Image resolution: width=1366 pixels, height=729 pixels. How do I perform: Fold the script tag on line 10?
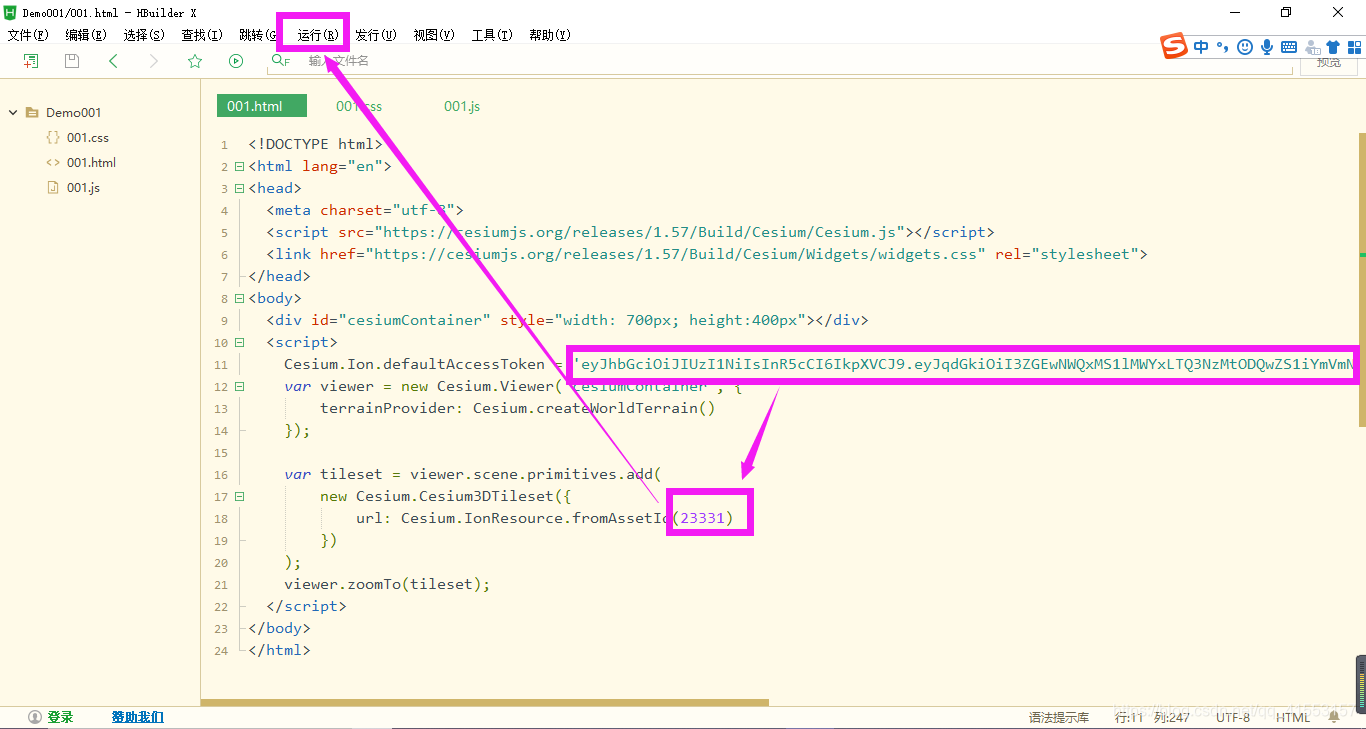click(239, 343)
